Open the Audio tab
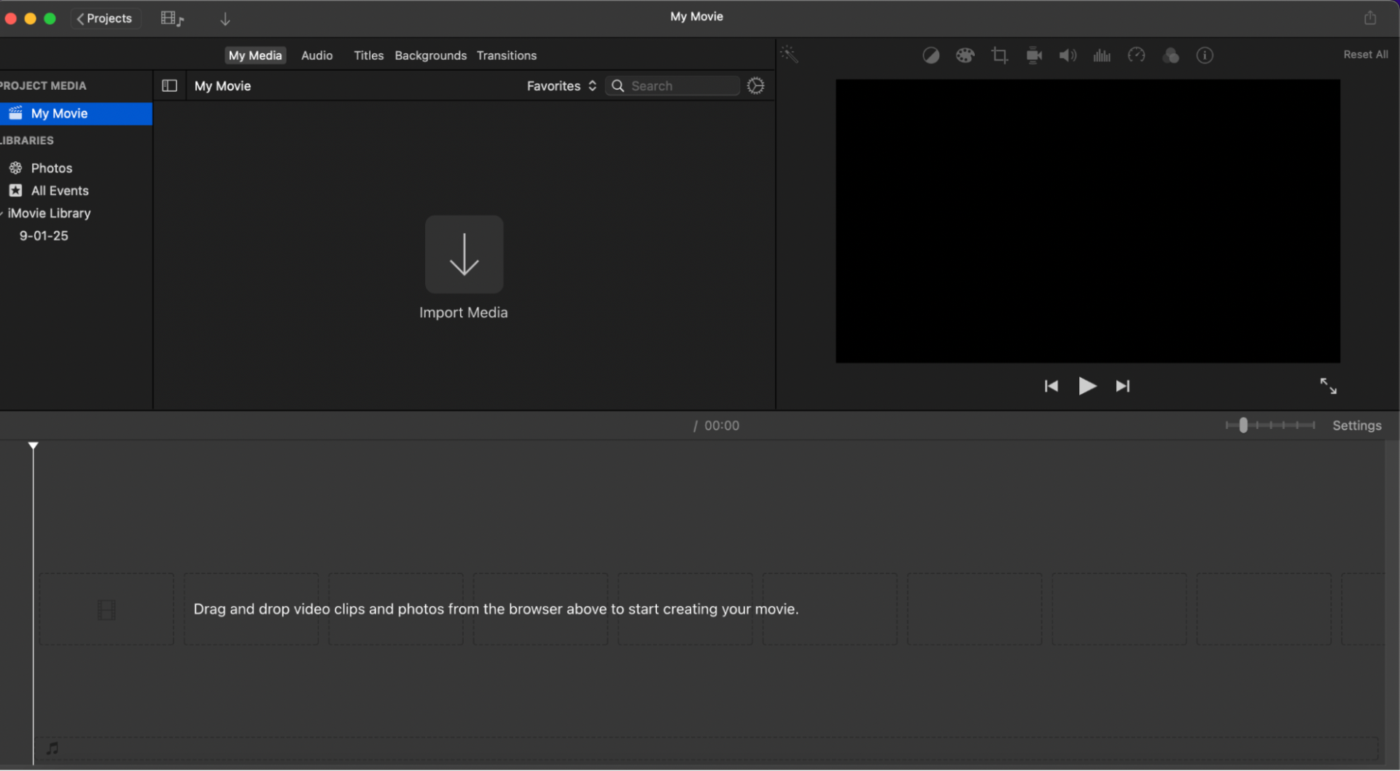Image resolution: width=1400 pixels, height=771 pixels. coord(317,55)
